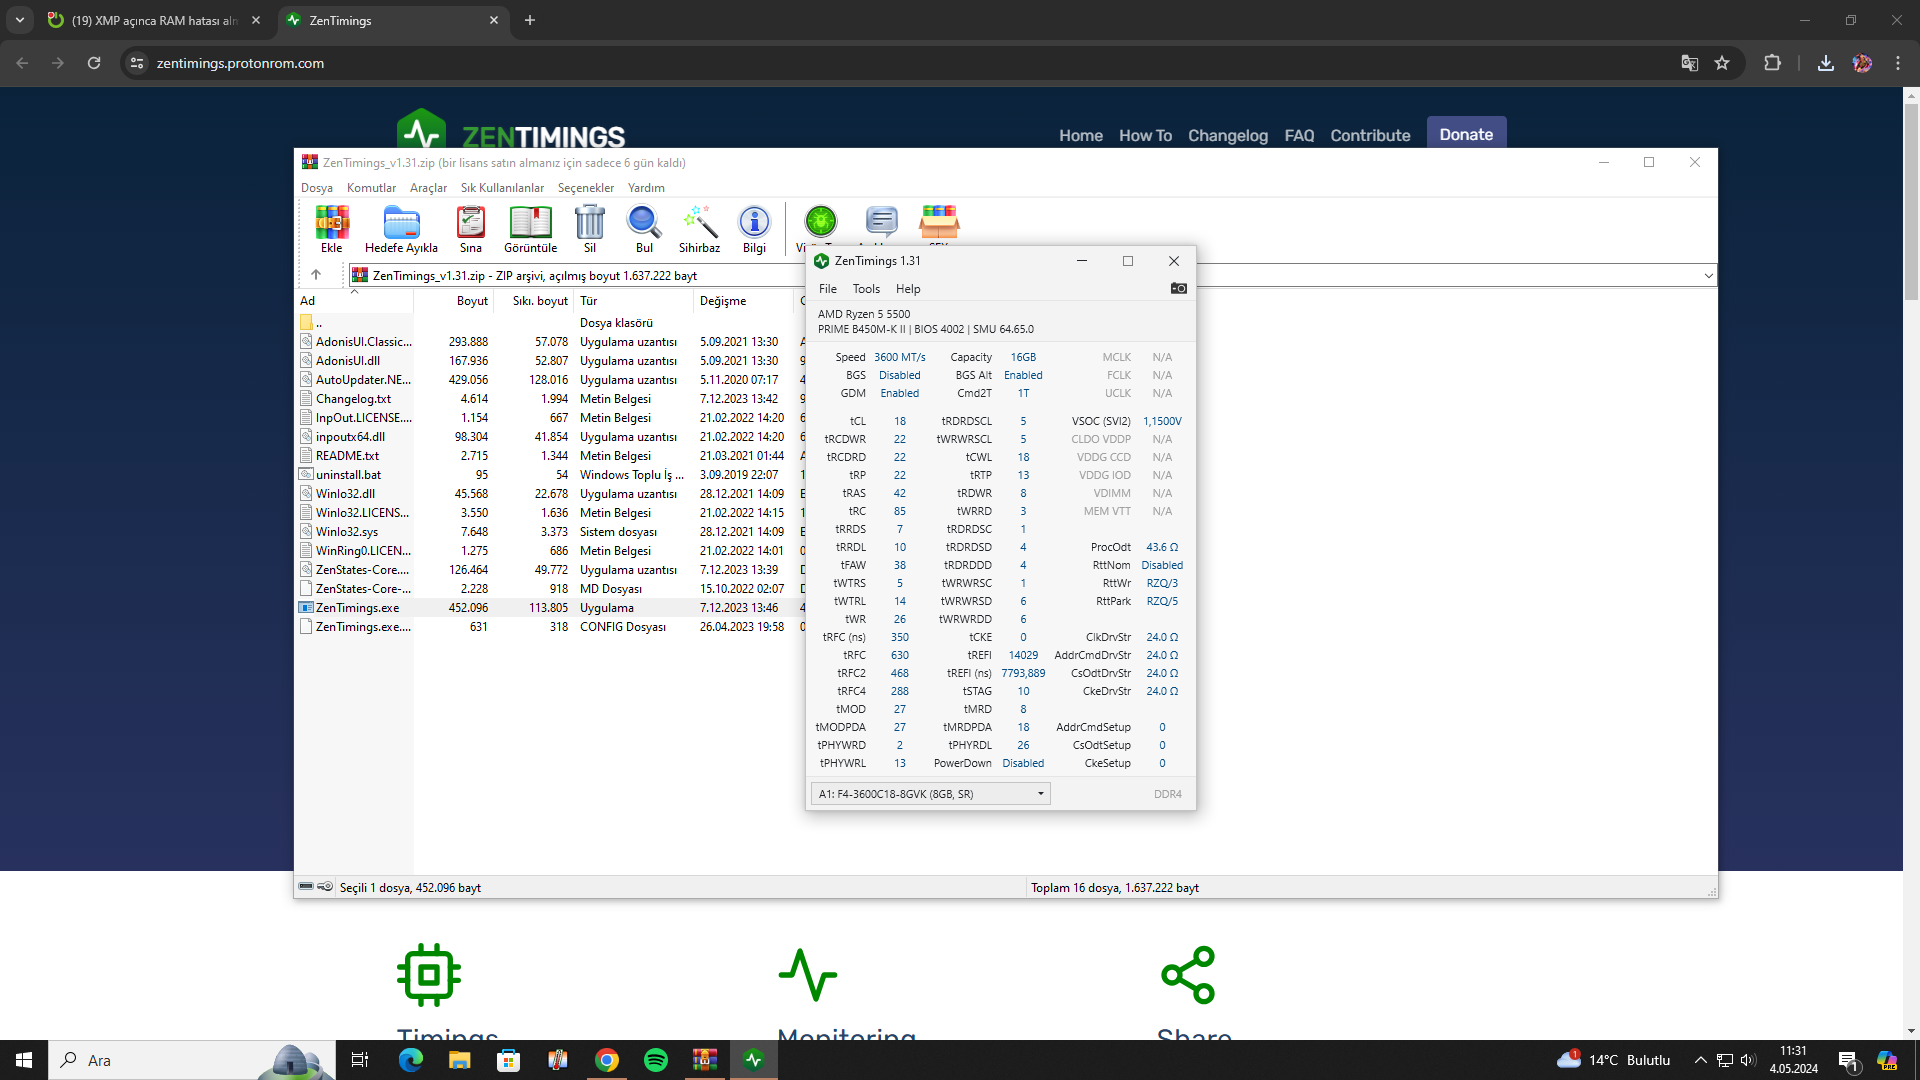
Task: Take screenshot with ZenTimings camera icon
Action: (x=1179, y=289)
